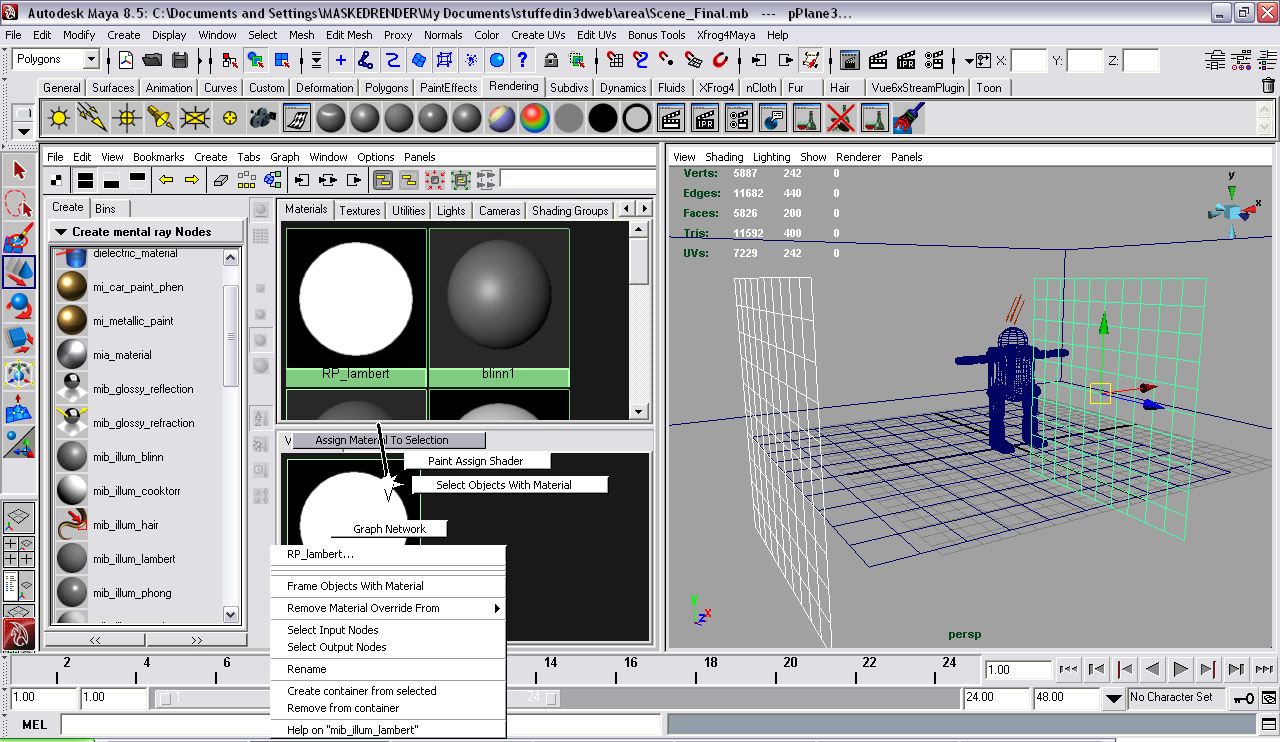Click the MEL command line field
The width and height of the screenshot is (1280, 742).
(363, 724)
